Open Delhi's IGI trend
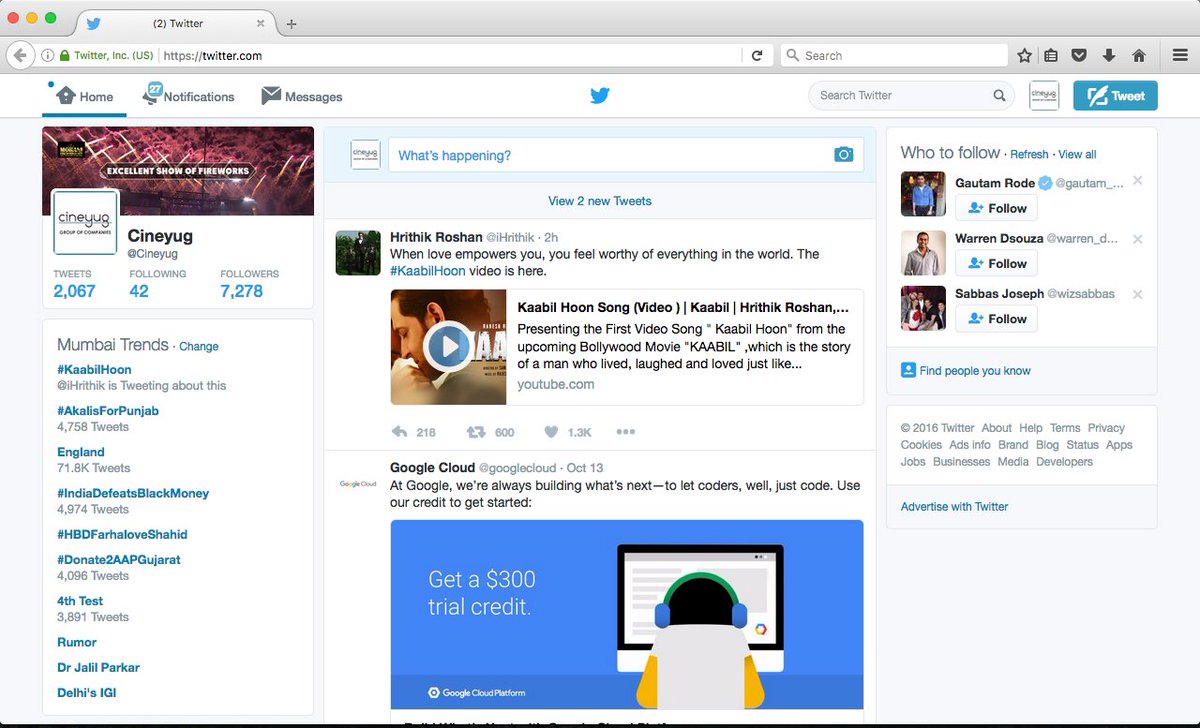The image size is (1200, 728). (x=87, y=692)
